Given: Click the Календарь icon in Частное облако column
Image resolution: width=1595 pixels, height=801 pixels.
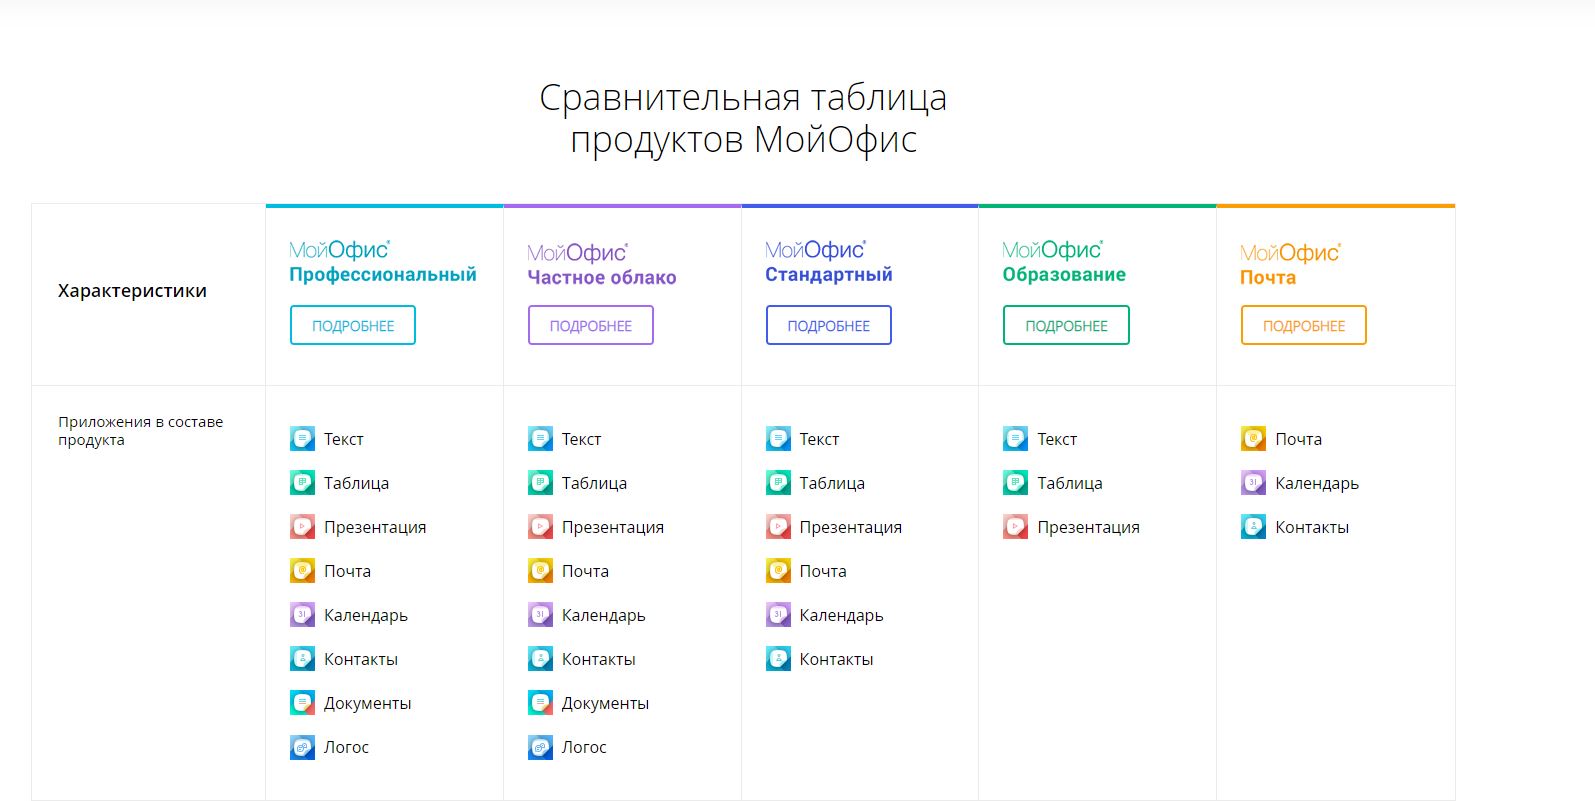Looking at the screenshot, I should 540,614.
